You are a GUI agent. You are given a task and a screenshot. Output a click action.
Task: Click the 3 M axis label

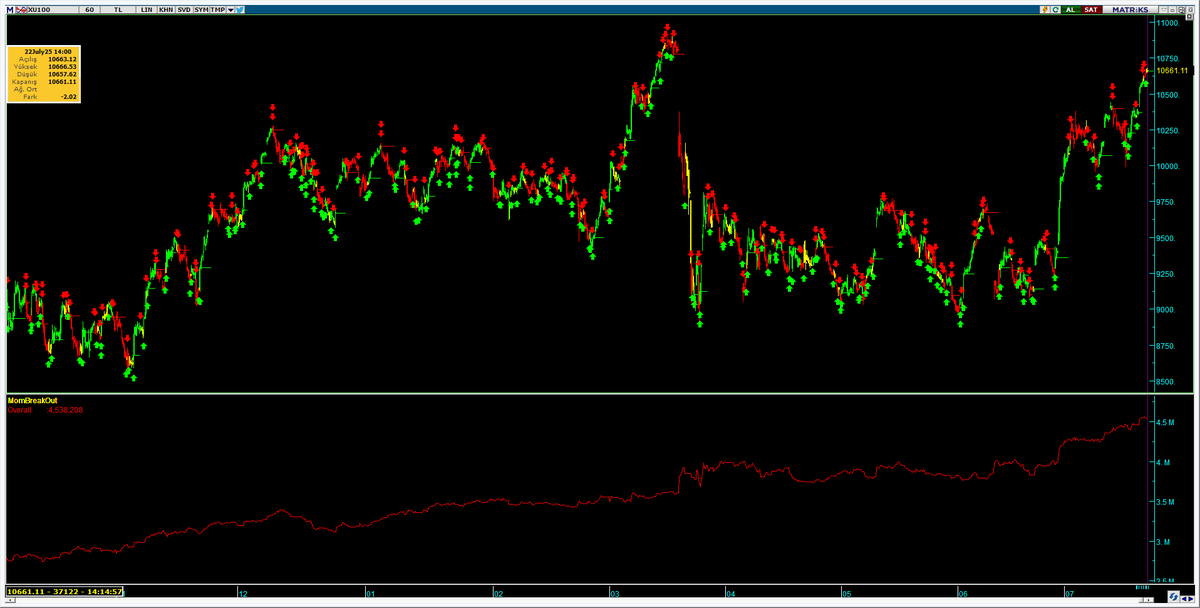tap(1164, 542)
